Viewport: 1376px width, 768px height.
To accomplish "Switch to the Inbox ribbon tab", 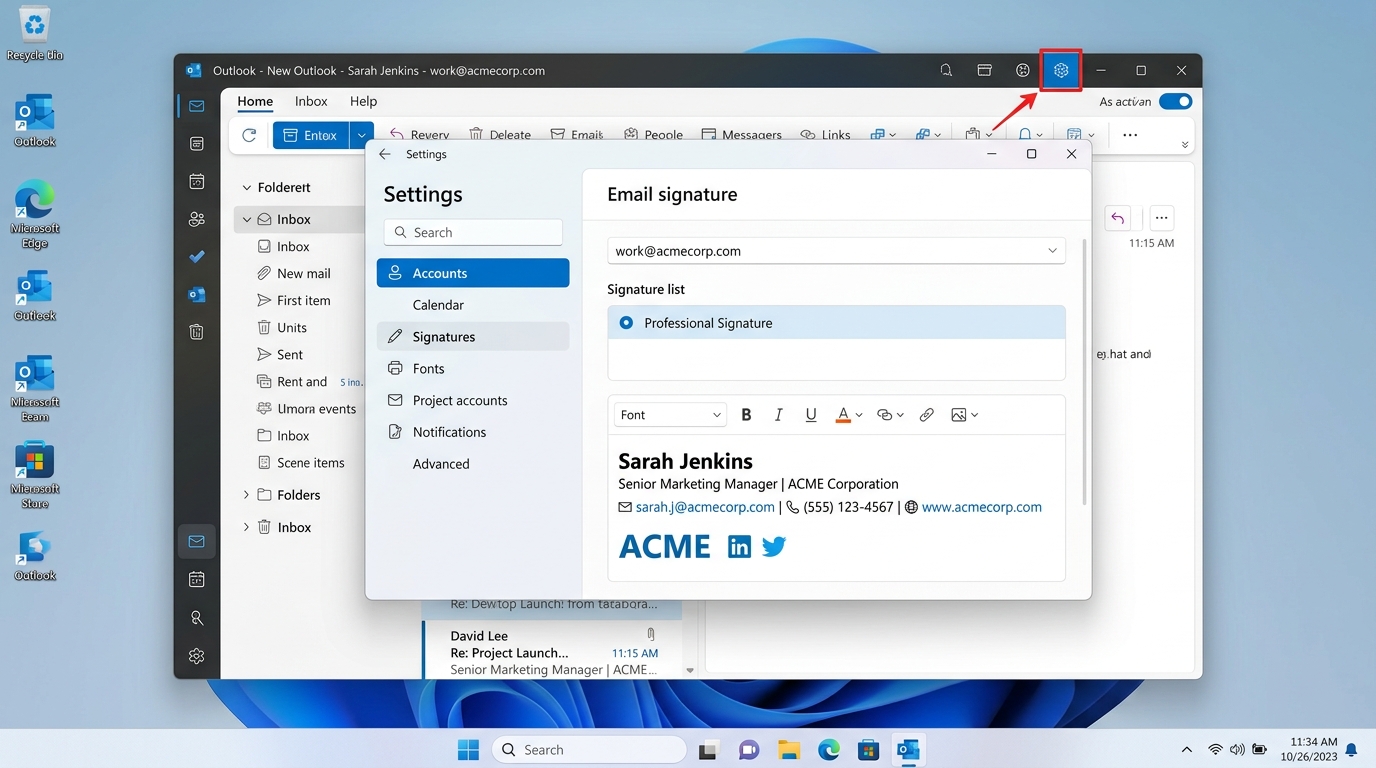I will [x=311, y=101].
